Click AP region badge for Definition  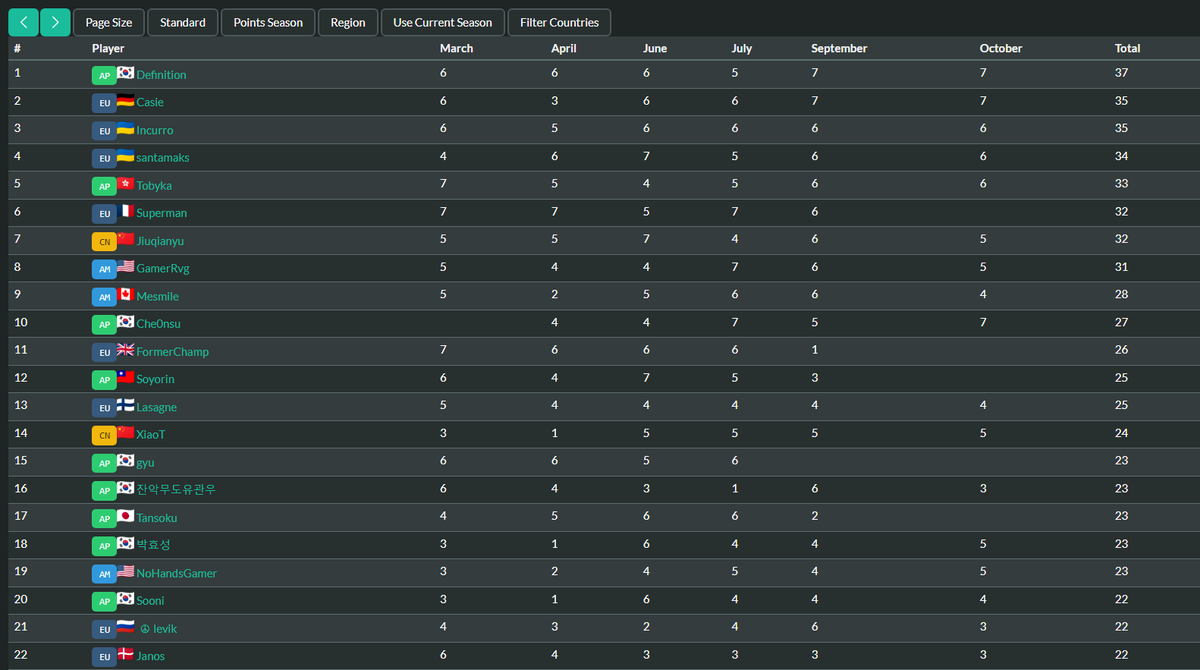[x=103, y=75]
